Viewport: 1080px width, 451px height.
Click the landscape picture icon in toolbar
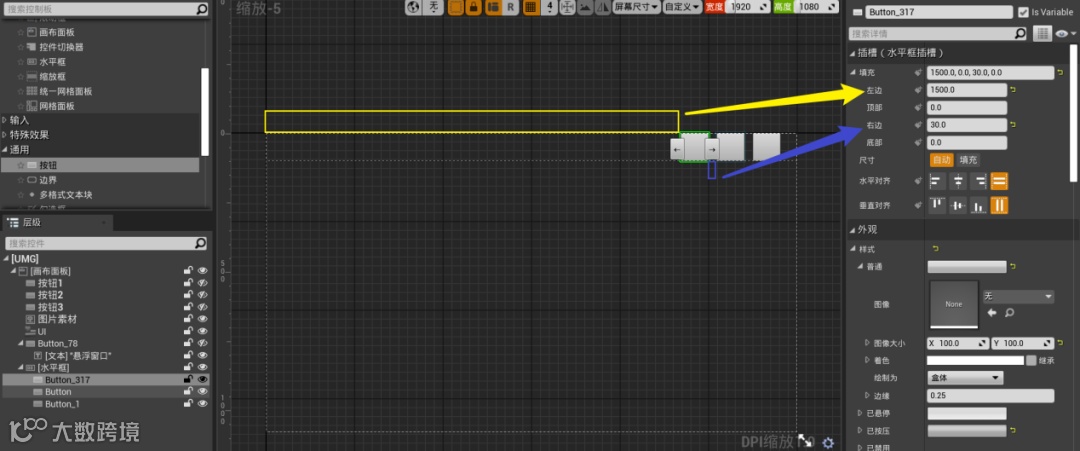pos(585,7)
